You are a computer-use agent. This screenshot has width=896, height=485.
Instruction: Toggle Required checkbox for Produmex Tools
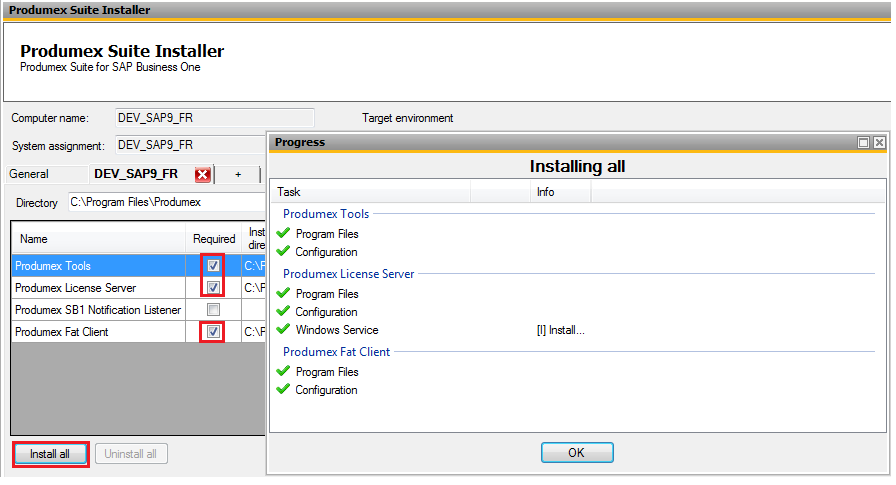[213, 266]
